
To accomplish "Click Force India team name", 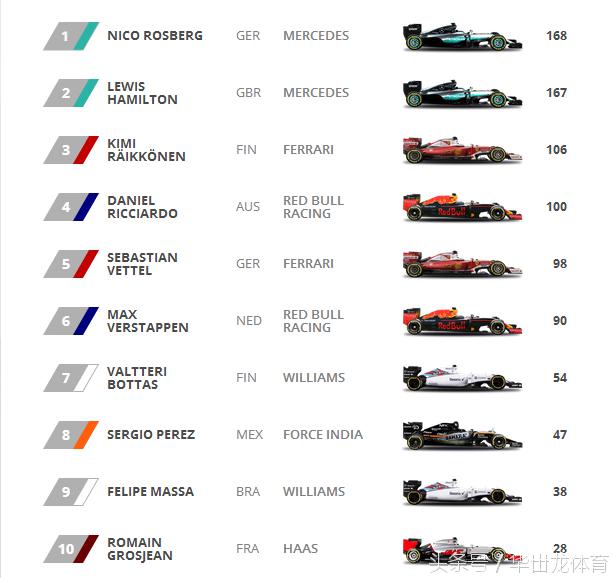I will [322, 435].
